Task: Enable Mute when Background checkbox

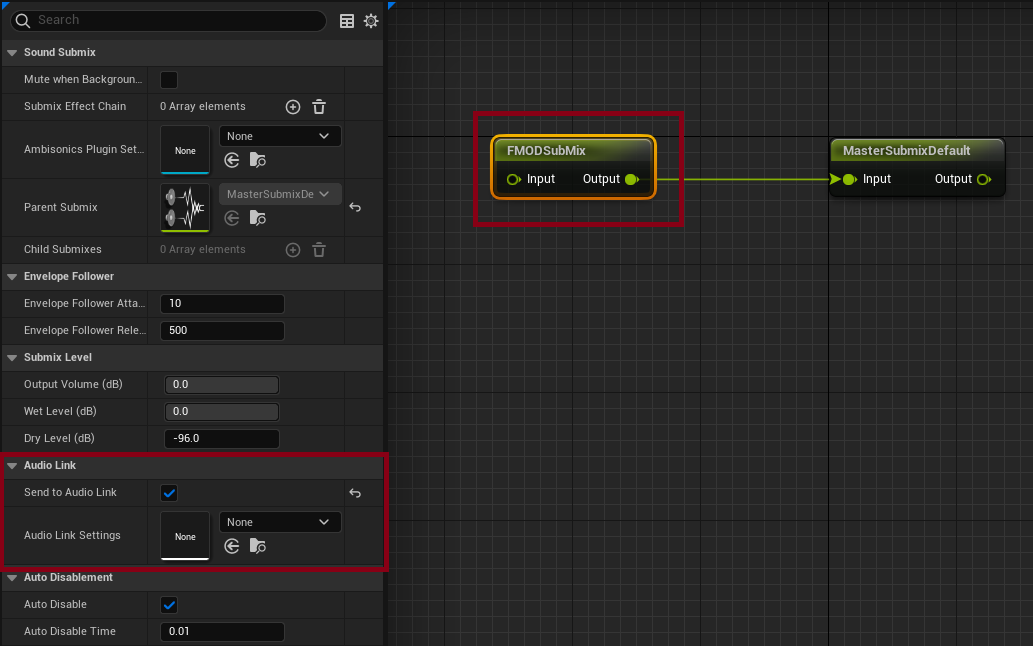Action: 169,80
